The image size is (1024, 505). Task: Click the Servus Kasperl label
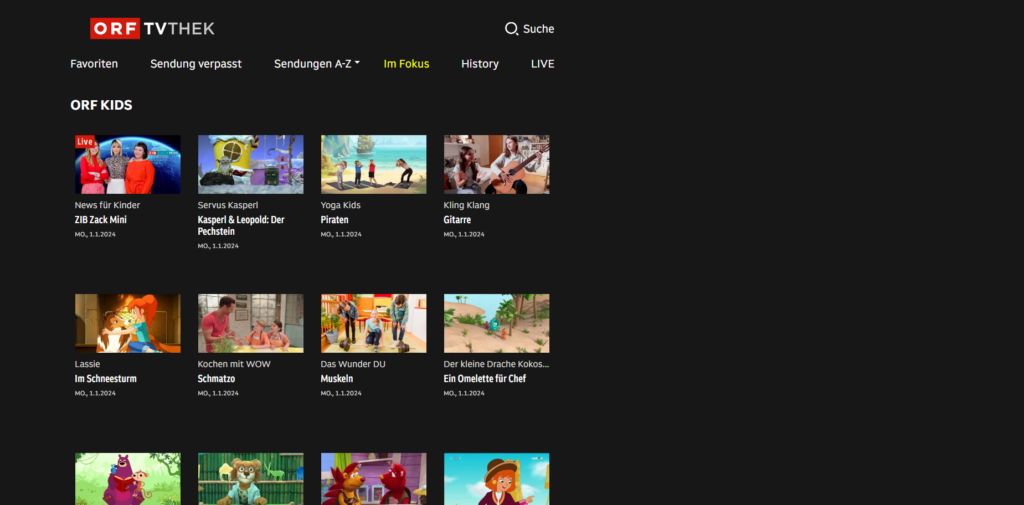click(x=228, y=205)
